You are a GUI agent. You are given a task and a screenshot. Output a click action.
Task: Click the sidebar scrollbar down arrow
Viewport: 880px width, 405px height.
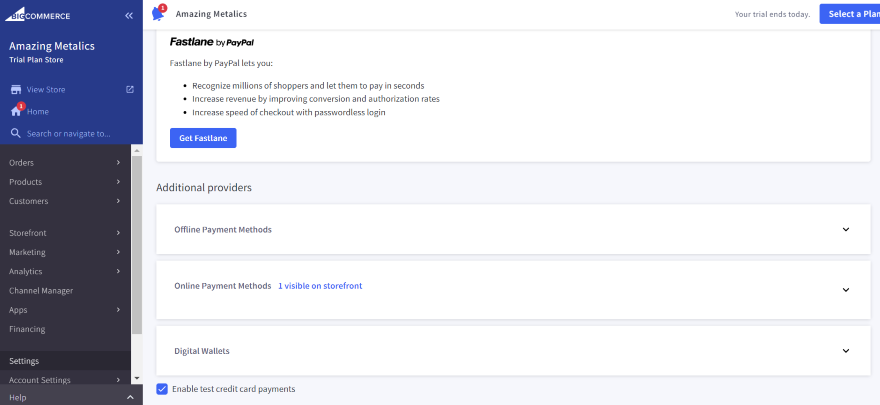136,379
